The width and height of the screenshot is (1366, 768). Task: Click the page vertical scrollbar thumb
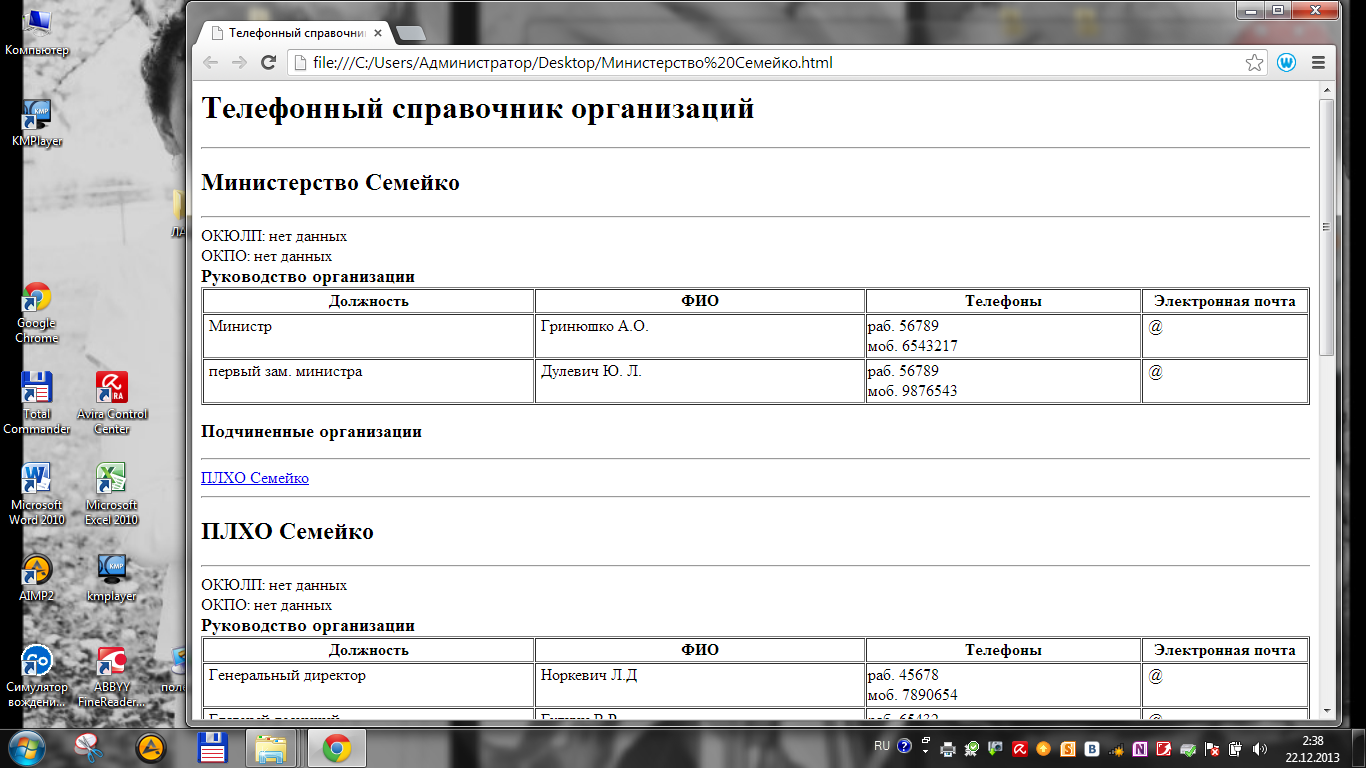[x=1327, y=228]
